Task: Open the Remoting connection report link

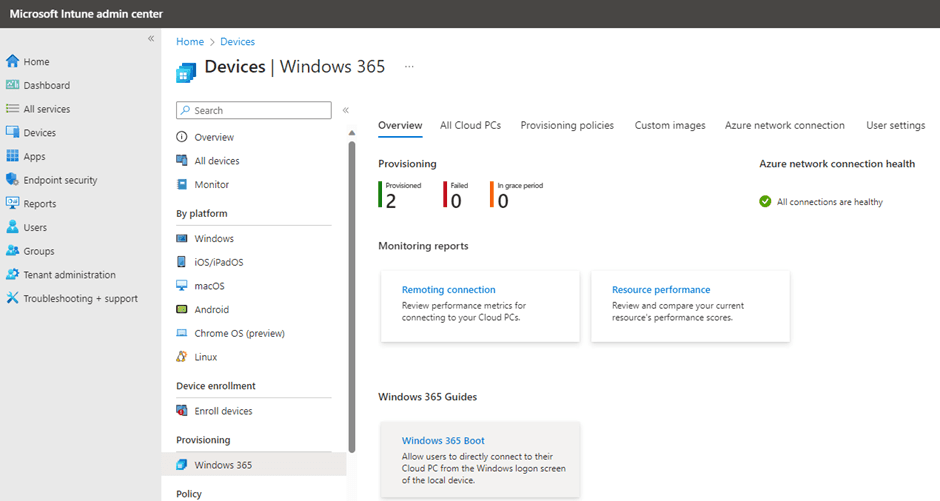Action: (x=448, y=289)
